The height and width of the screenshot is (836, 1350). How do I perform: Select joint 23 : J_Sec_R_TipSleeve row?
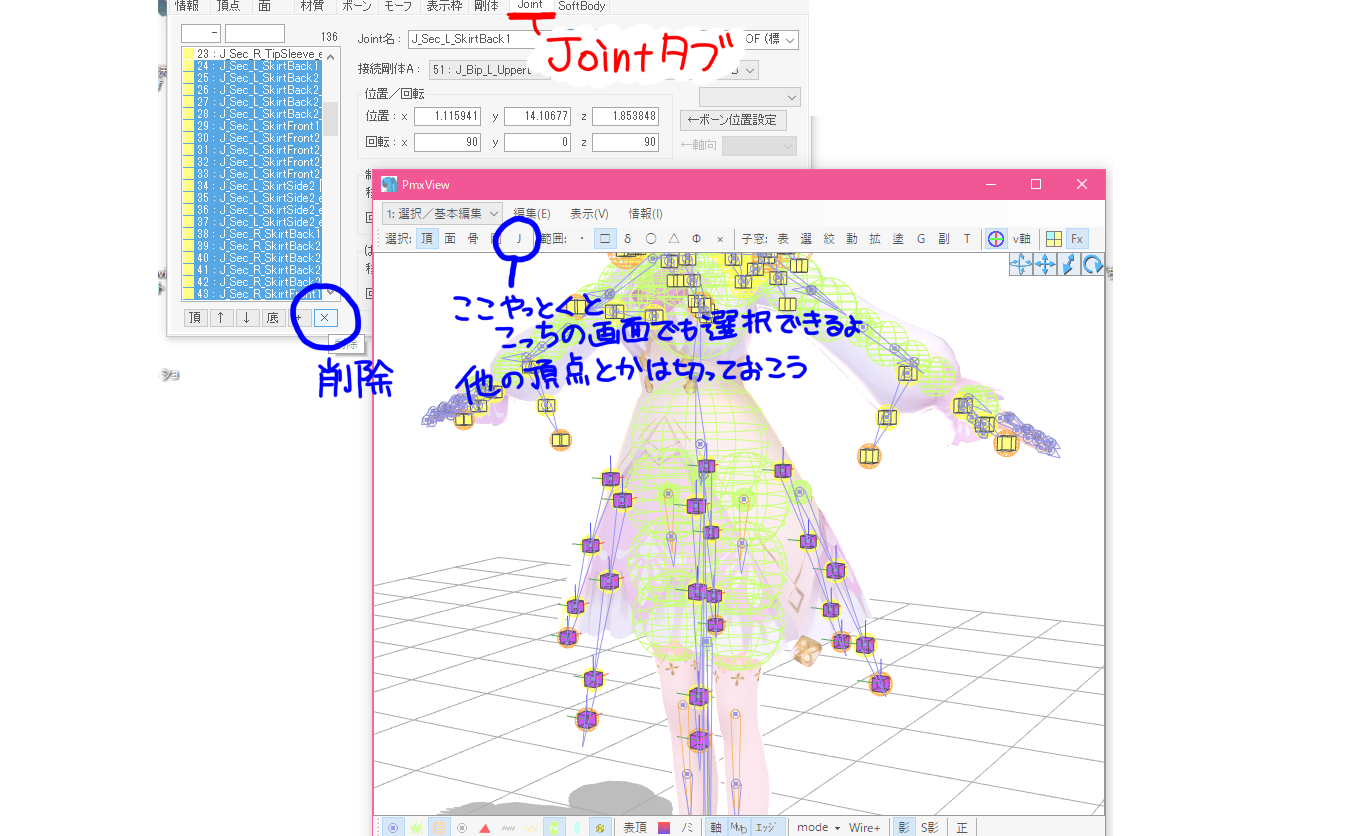pos(252,53)
